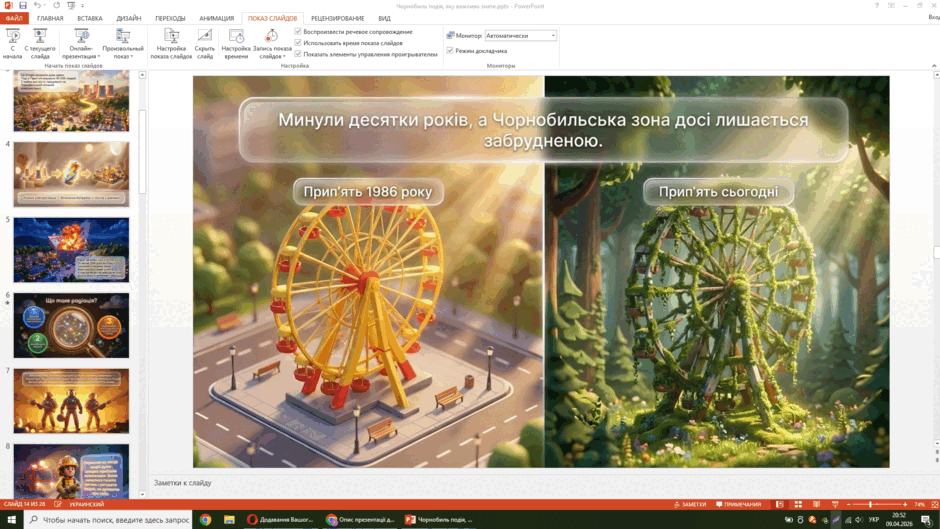This screenshot has width=940, height=529.
Task: Click start-from-beginning icon in Quick Access Toolbar
Action: click(71, 5)
